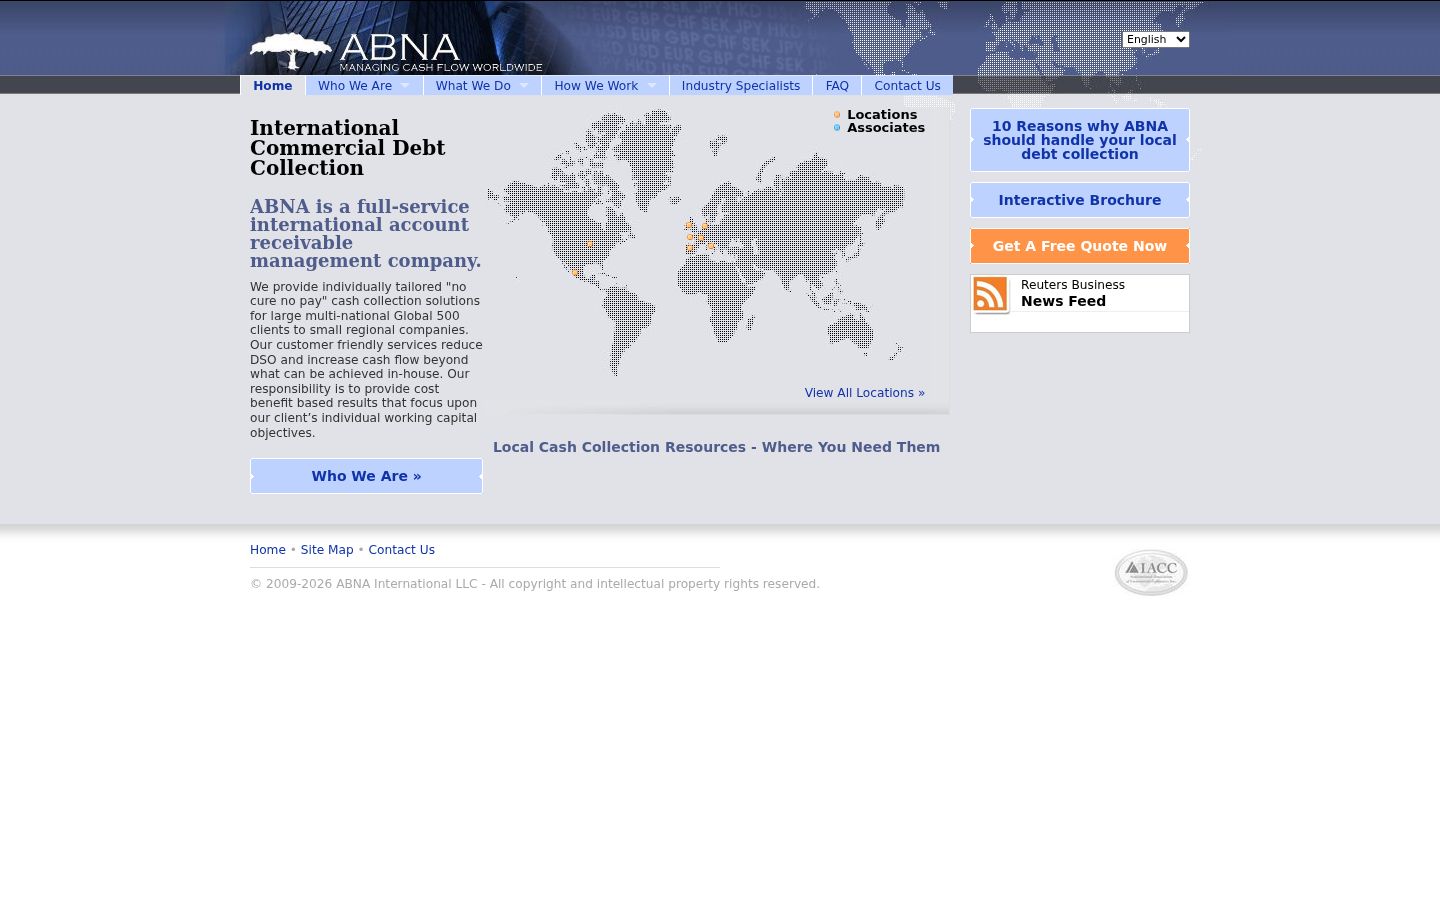Viewport: 1440px width, 900px height.
Task: Click the 10 Reasons why ABNA button
Action: coord(1080,140)
